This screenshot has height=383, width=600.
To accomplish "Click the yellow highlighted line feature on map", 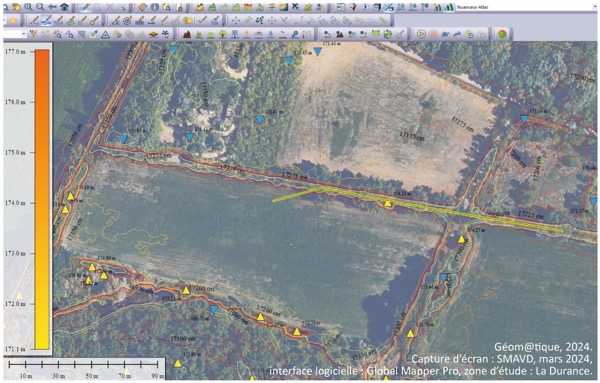I will (417, 207).
